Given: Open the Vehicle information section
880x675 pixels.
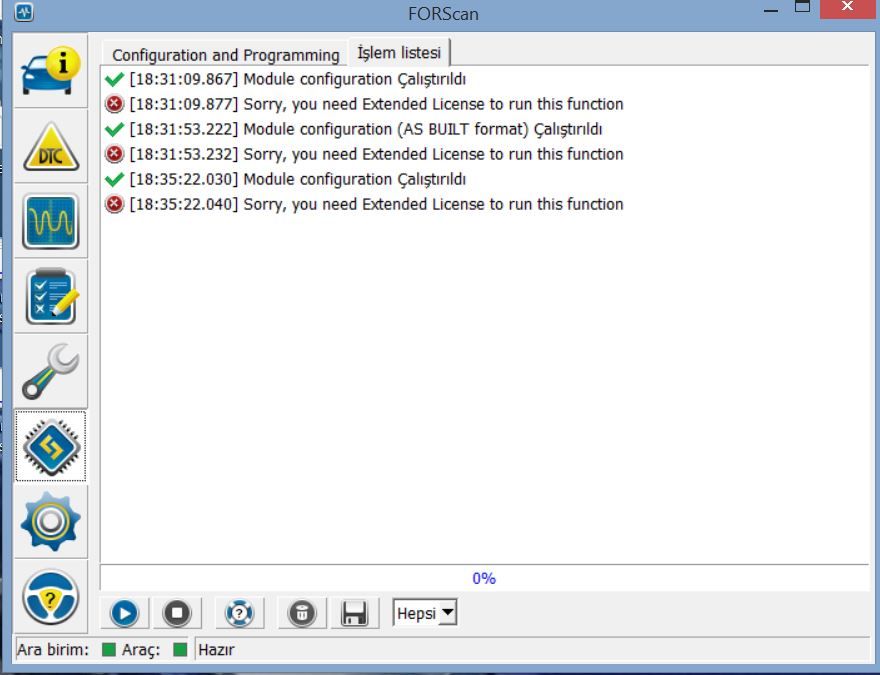Looking at the screenshot, I should point(51,71).
